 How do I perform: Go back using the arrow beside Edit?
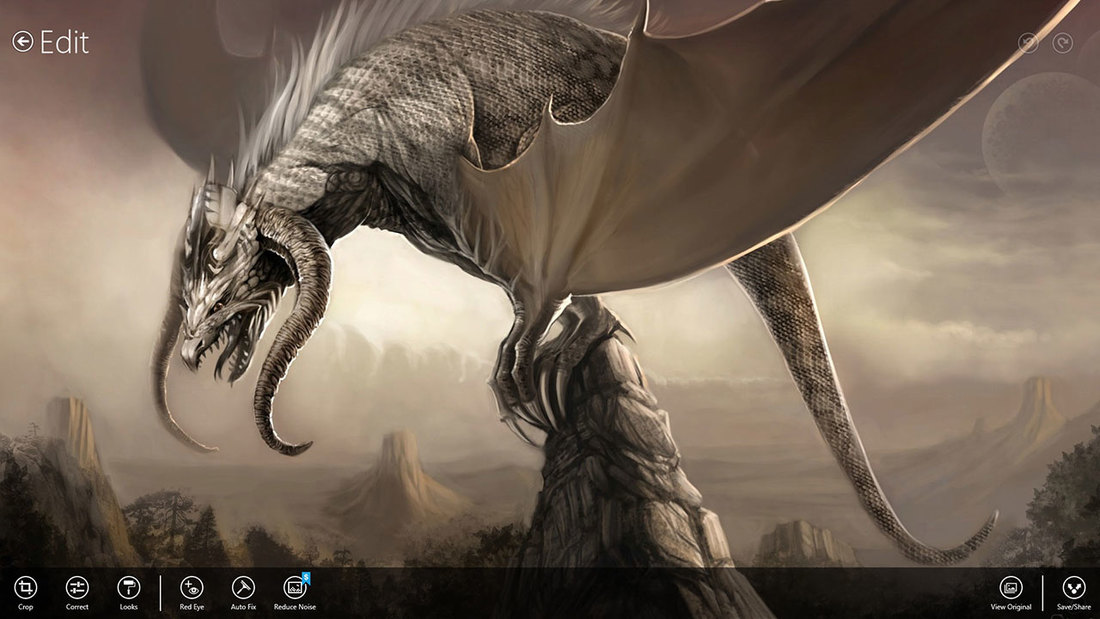pos(22,42)
